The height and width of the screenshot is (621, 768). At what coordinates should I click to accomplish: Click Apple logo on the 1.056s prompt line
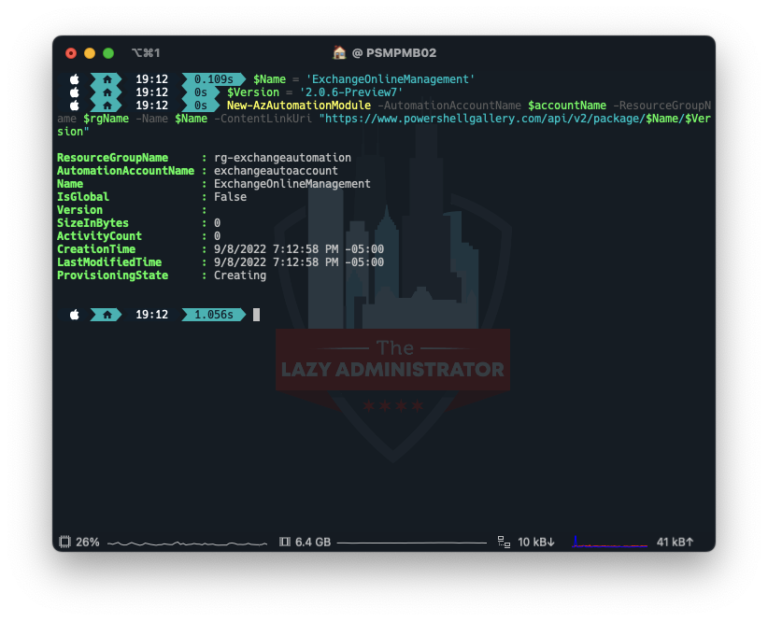tap(74, 315)
